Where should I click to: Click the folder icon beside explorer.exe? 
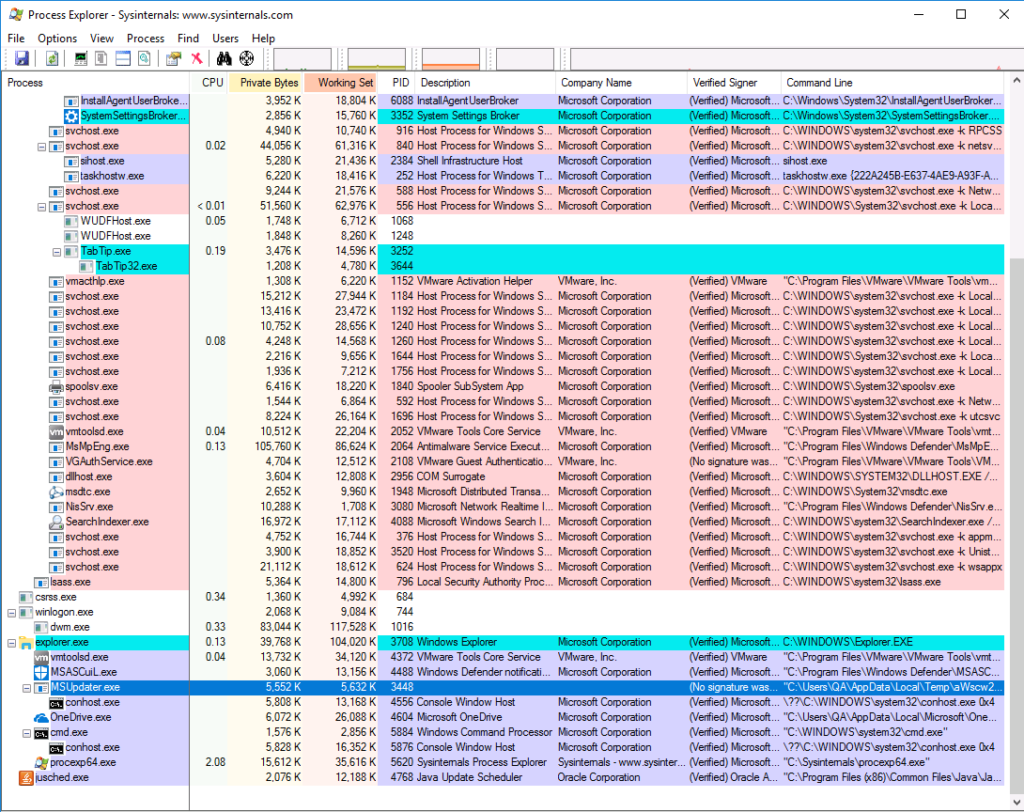[x=26, y=643]
